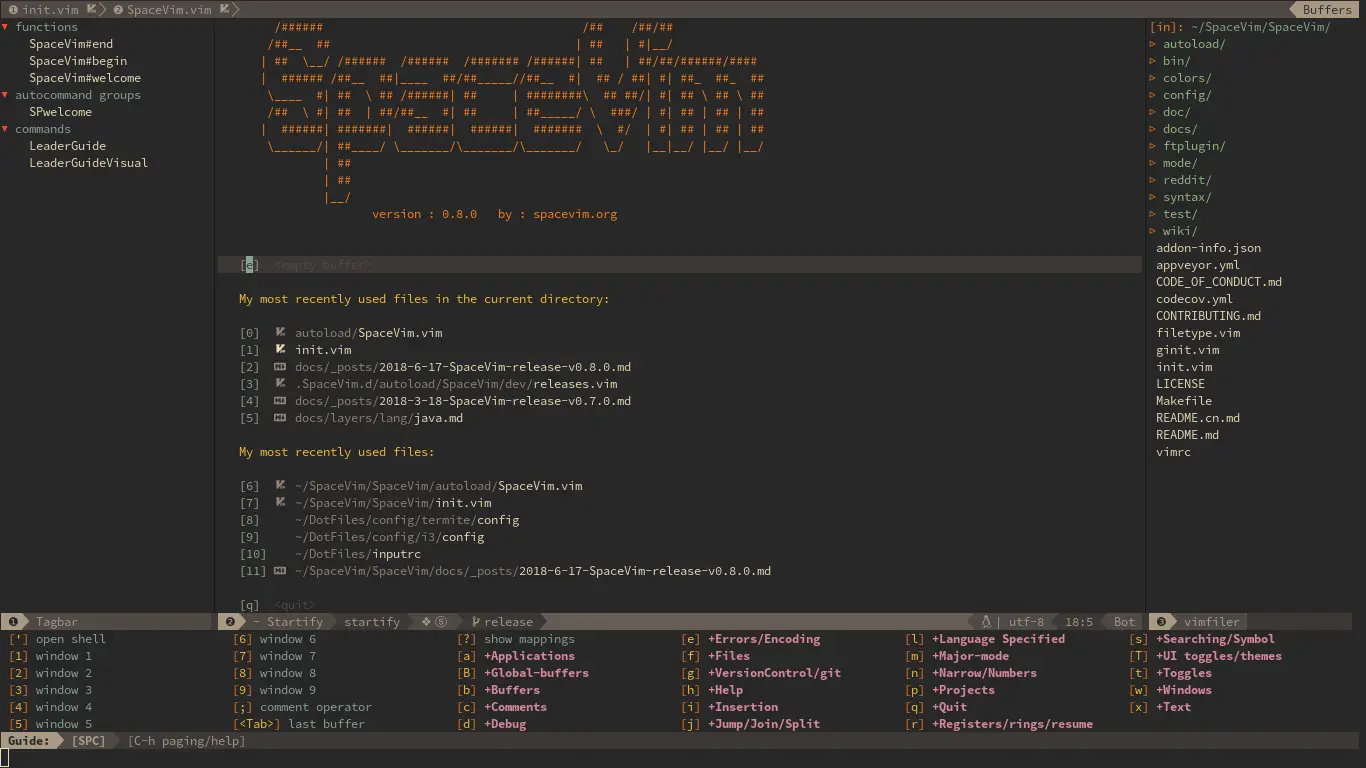
Task: Click the utf-8 encoding indicator in the statusline
Action: tap(1026, 621)
